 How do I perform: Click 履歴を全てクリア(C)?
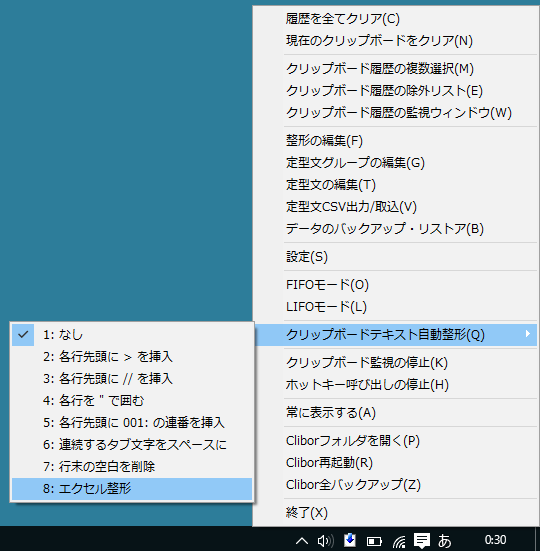[x=395, y=19]
